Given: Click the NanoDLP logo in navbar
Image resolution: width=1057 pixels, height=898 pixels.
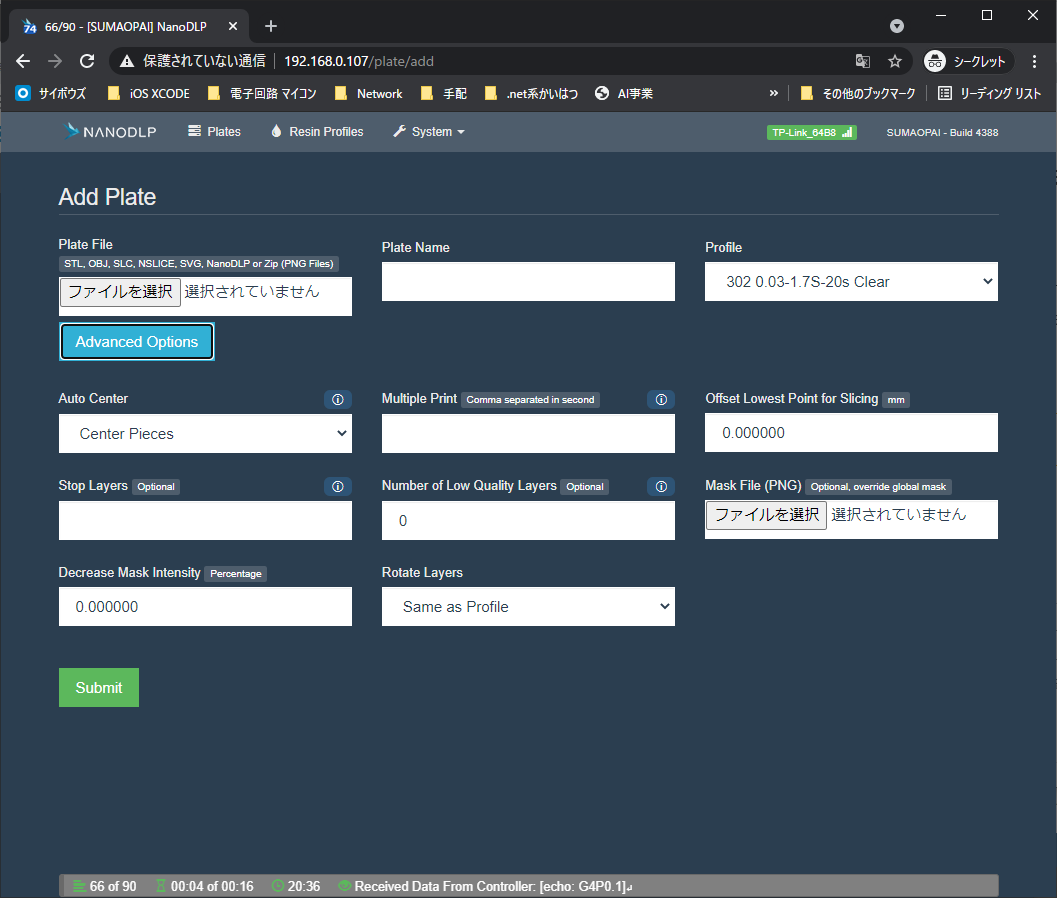Looking at the screenshot, I should (x=109, y=131).
